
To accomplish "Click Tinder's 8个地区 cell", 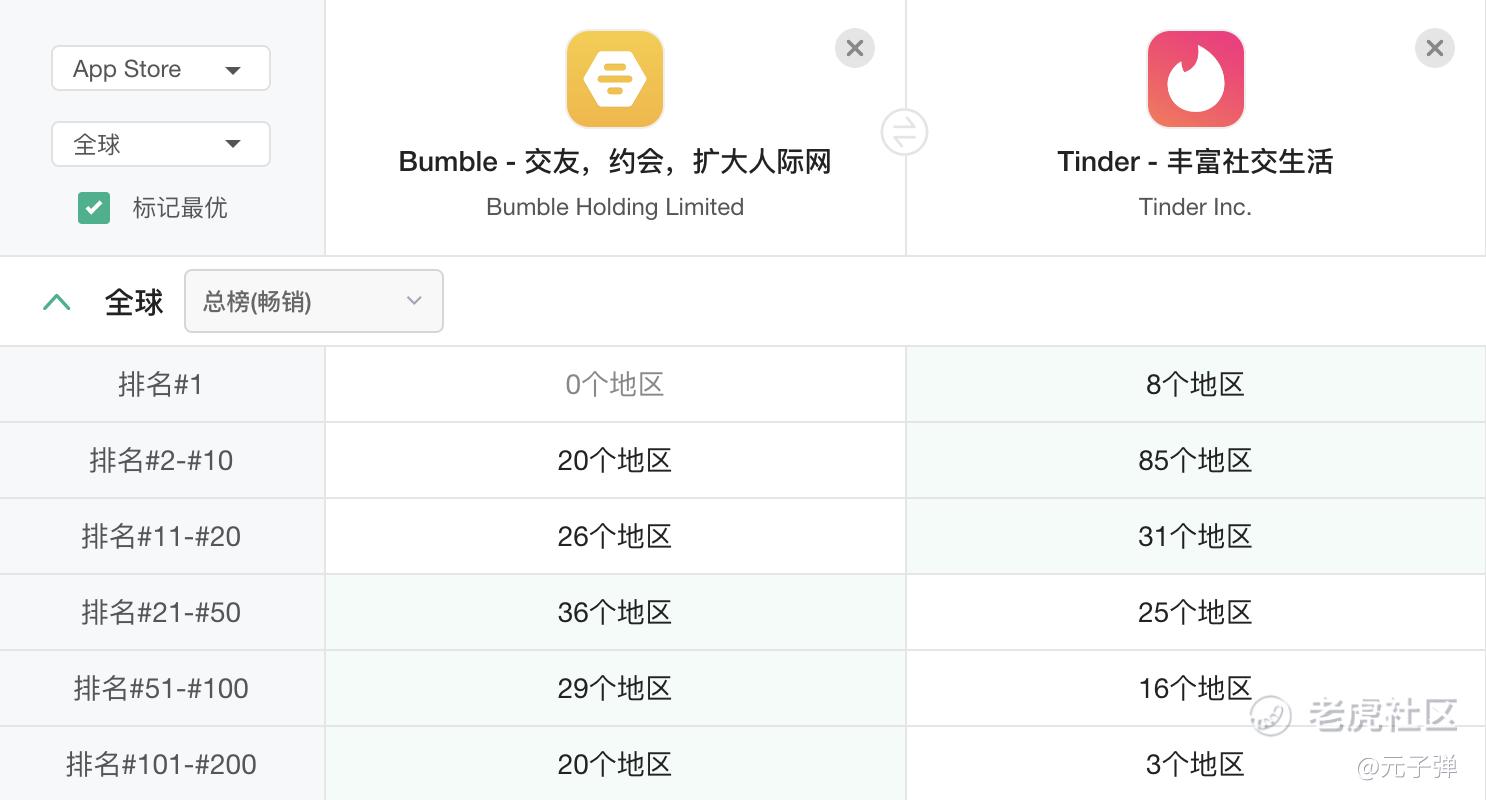I will (x=1195, y=384).
